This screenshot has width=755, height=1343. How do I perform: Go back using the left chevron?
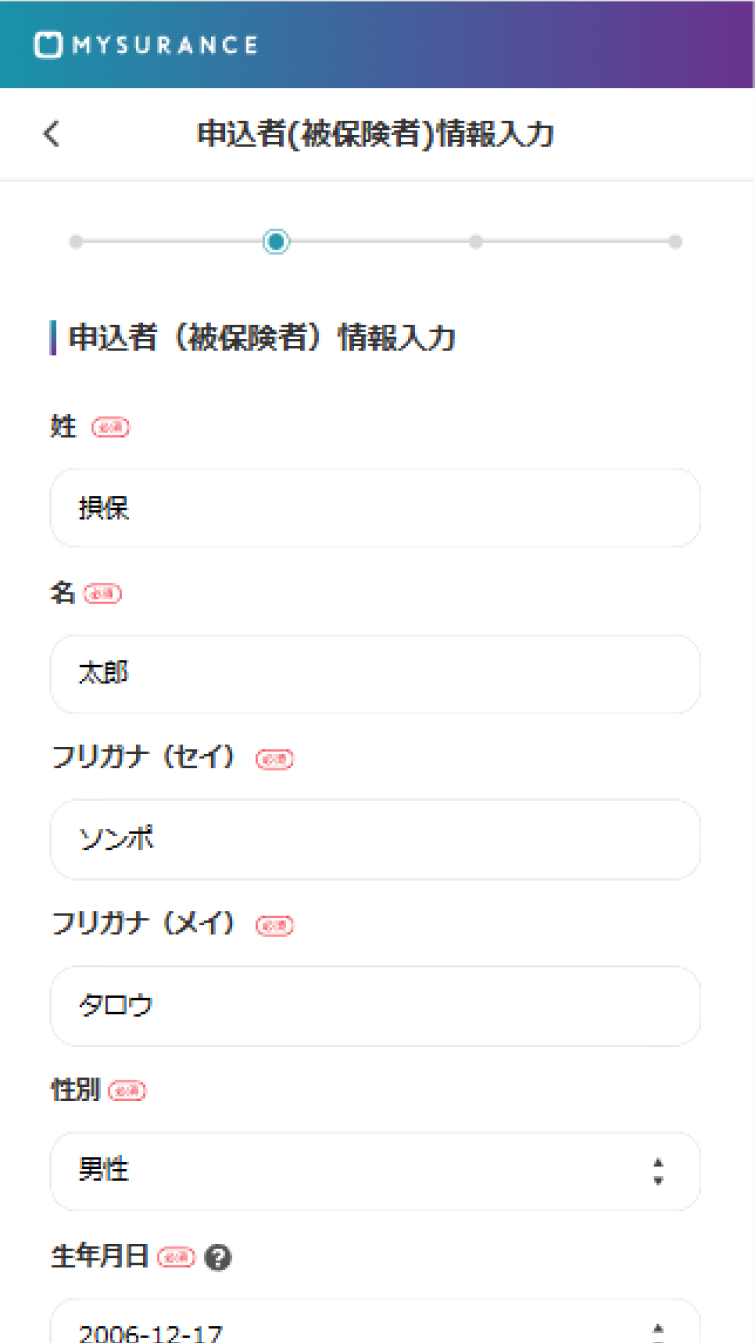[x=51, y=134]
